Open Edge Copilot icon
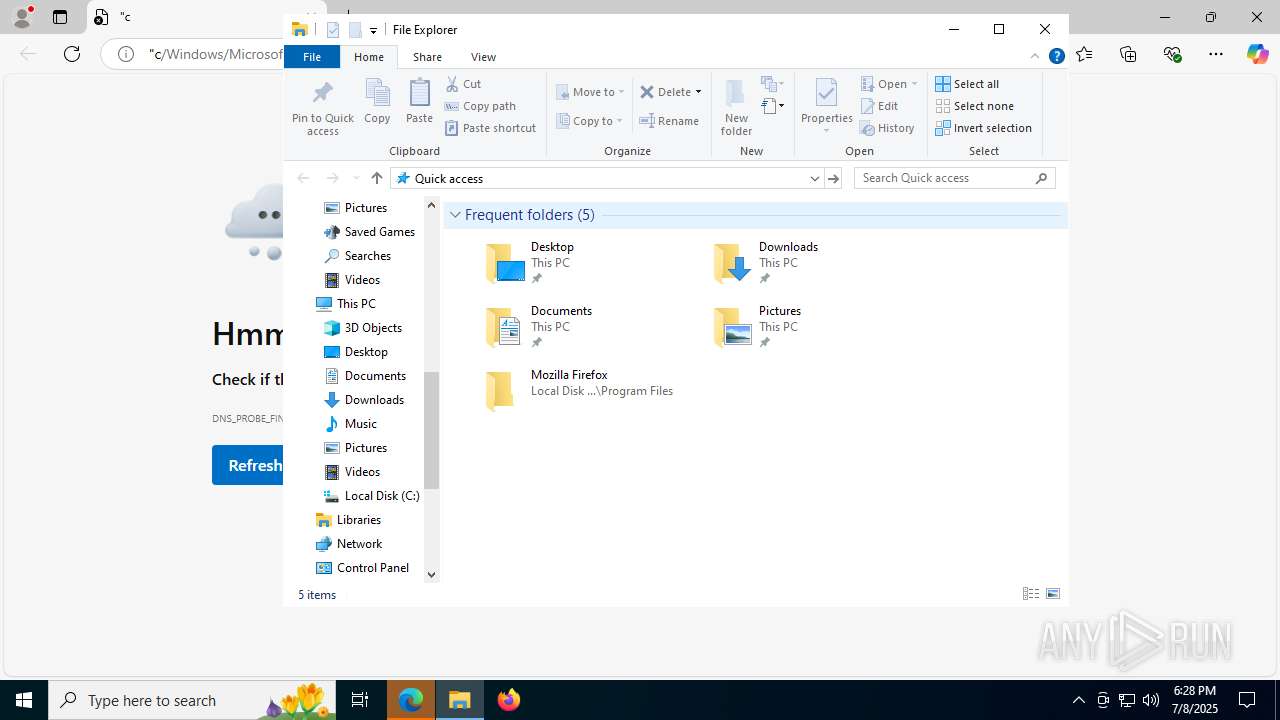The image size is (1280, 720). 1257,54
